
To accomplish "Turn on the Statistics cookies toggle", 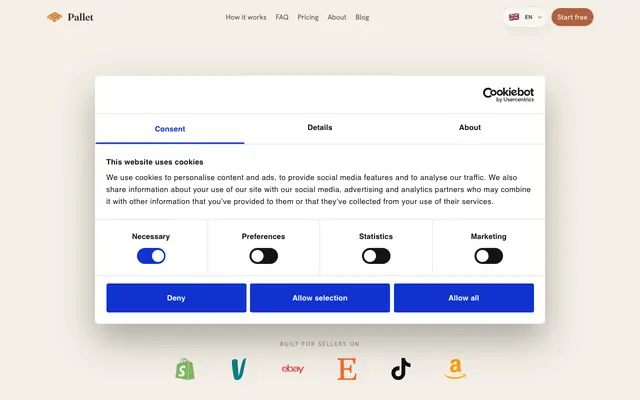I will 376,256.
